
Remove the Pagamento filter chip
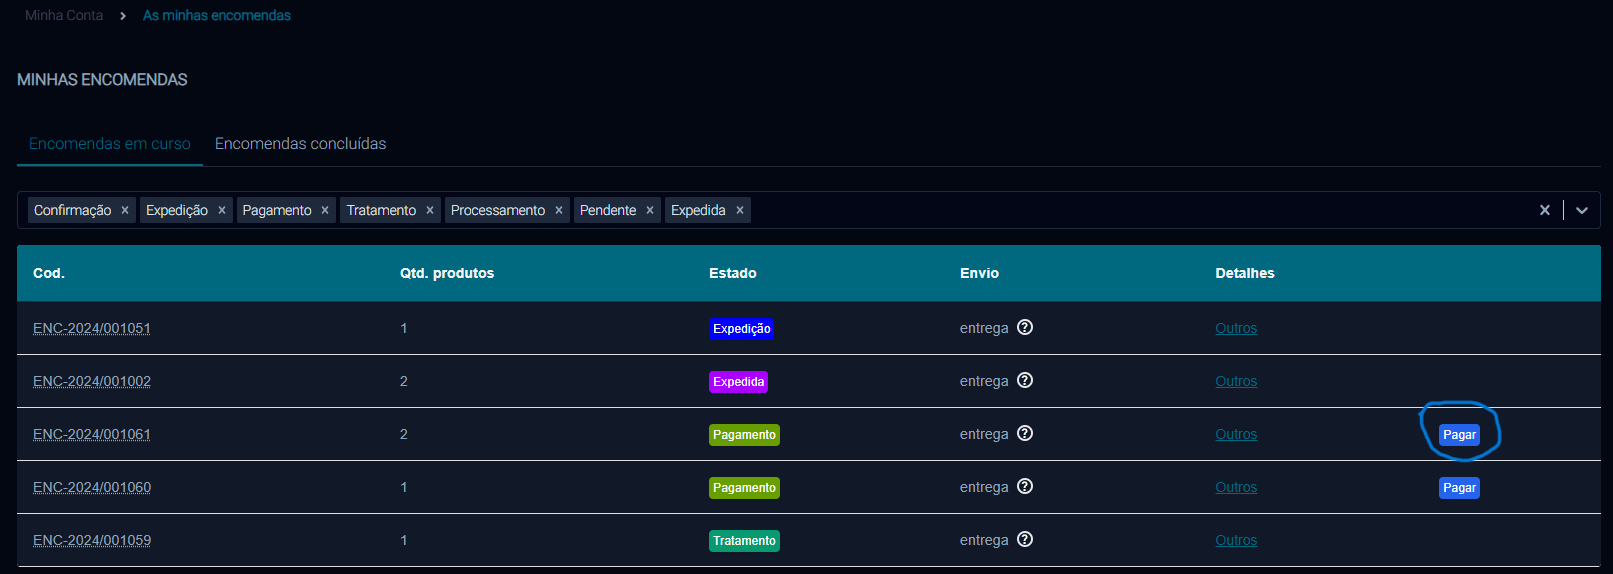pos(325,210)
